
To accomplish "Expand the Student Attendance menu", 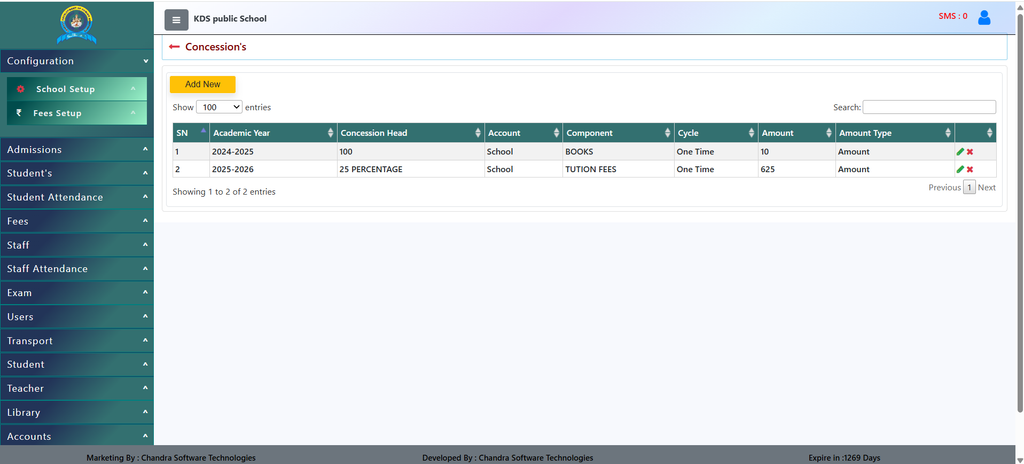I will (x=77, y=197).
